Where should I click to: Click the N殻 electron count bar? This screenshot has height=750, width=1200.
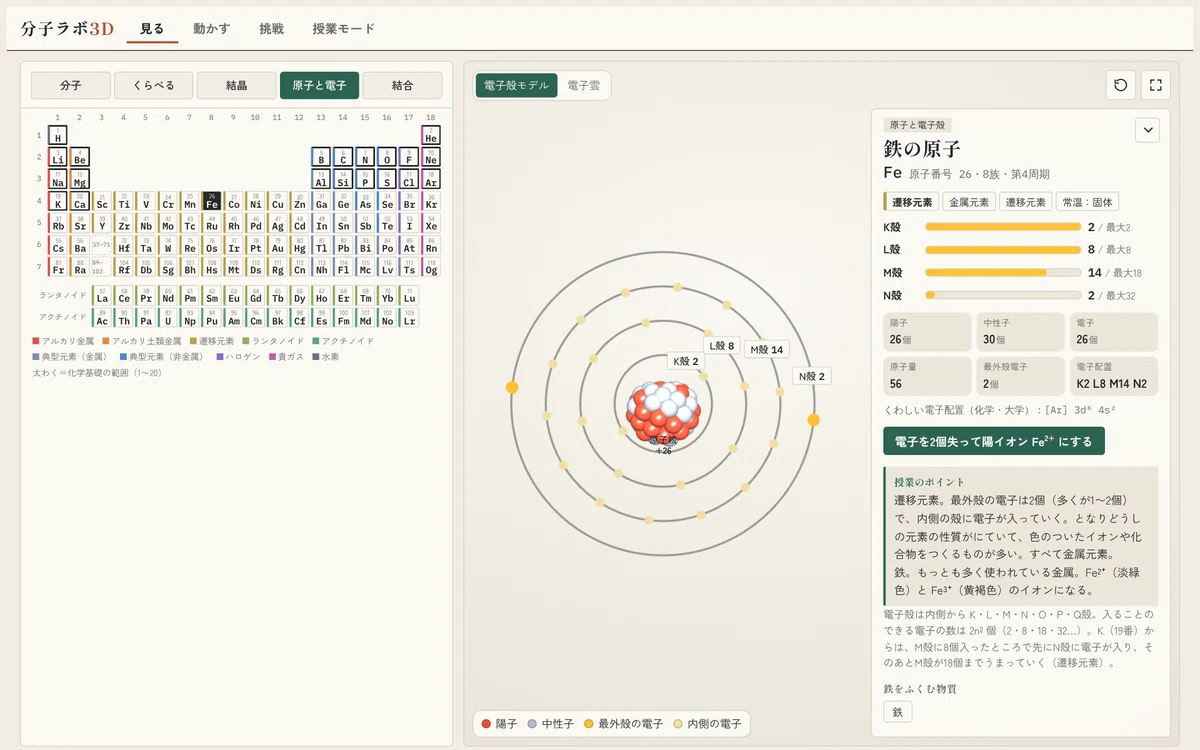click(1003, 295)
